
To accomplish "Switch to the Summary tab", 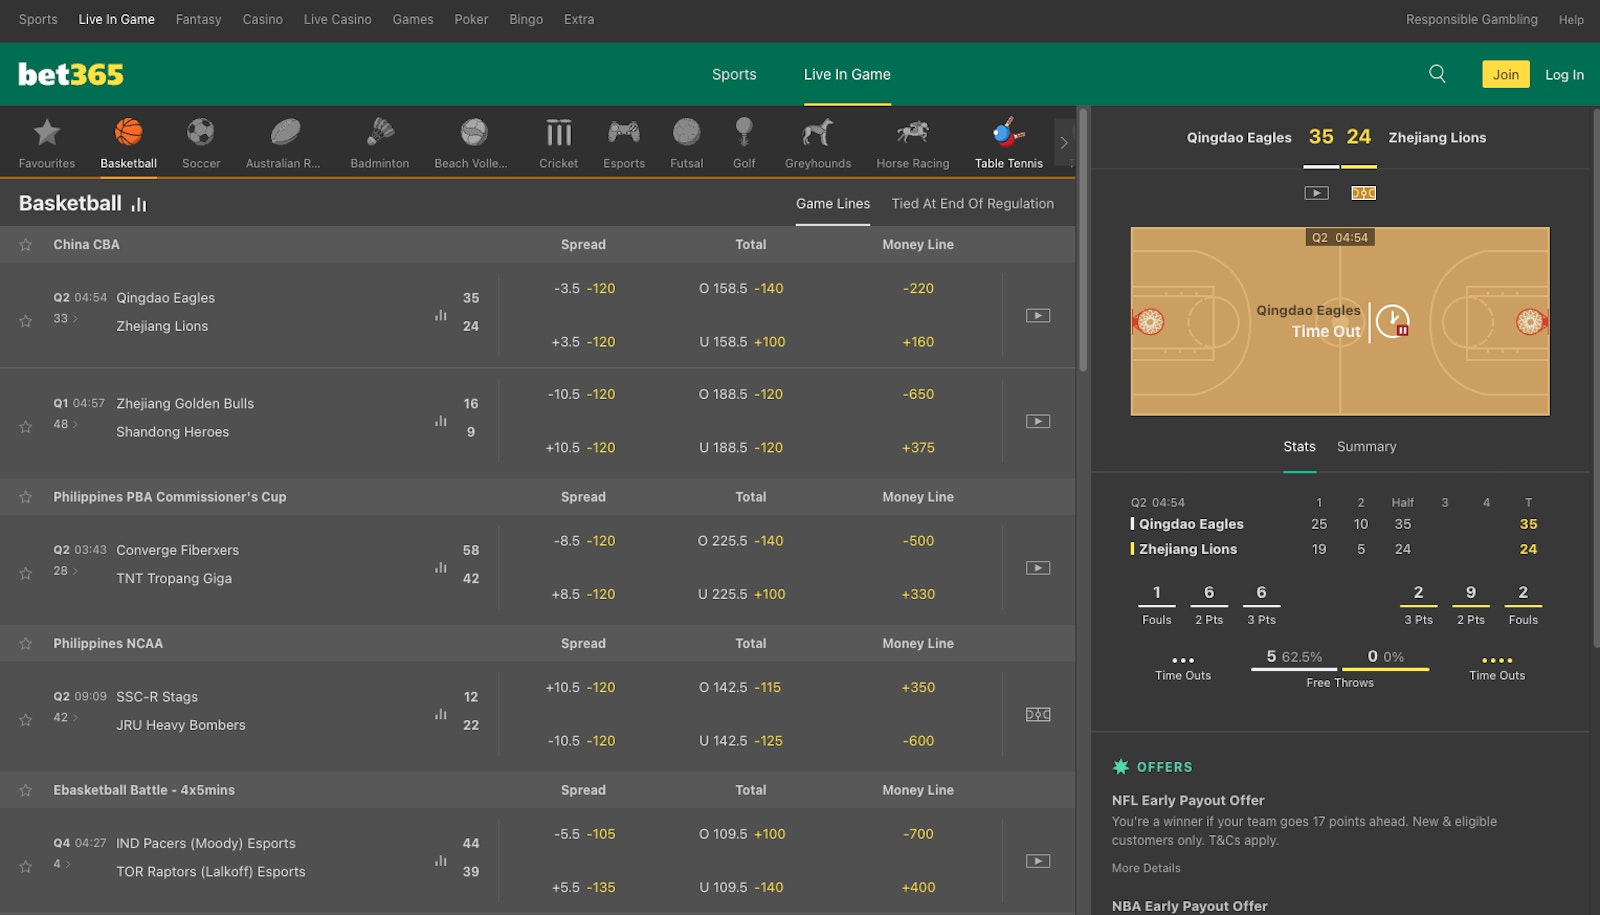I will pyautogui.click(x=1366, y=446).
